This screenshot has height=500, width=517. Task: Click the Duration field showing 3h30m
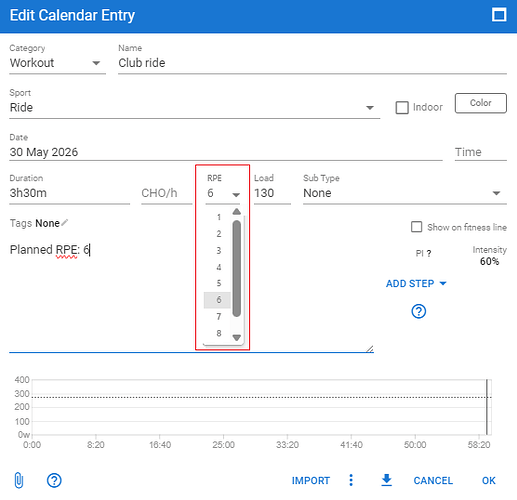69,193
